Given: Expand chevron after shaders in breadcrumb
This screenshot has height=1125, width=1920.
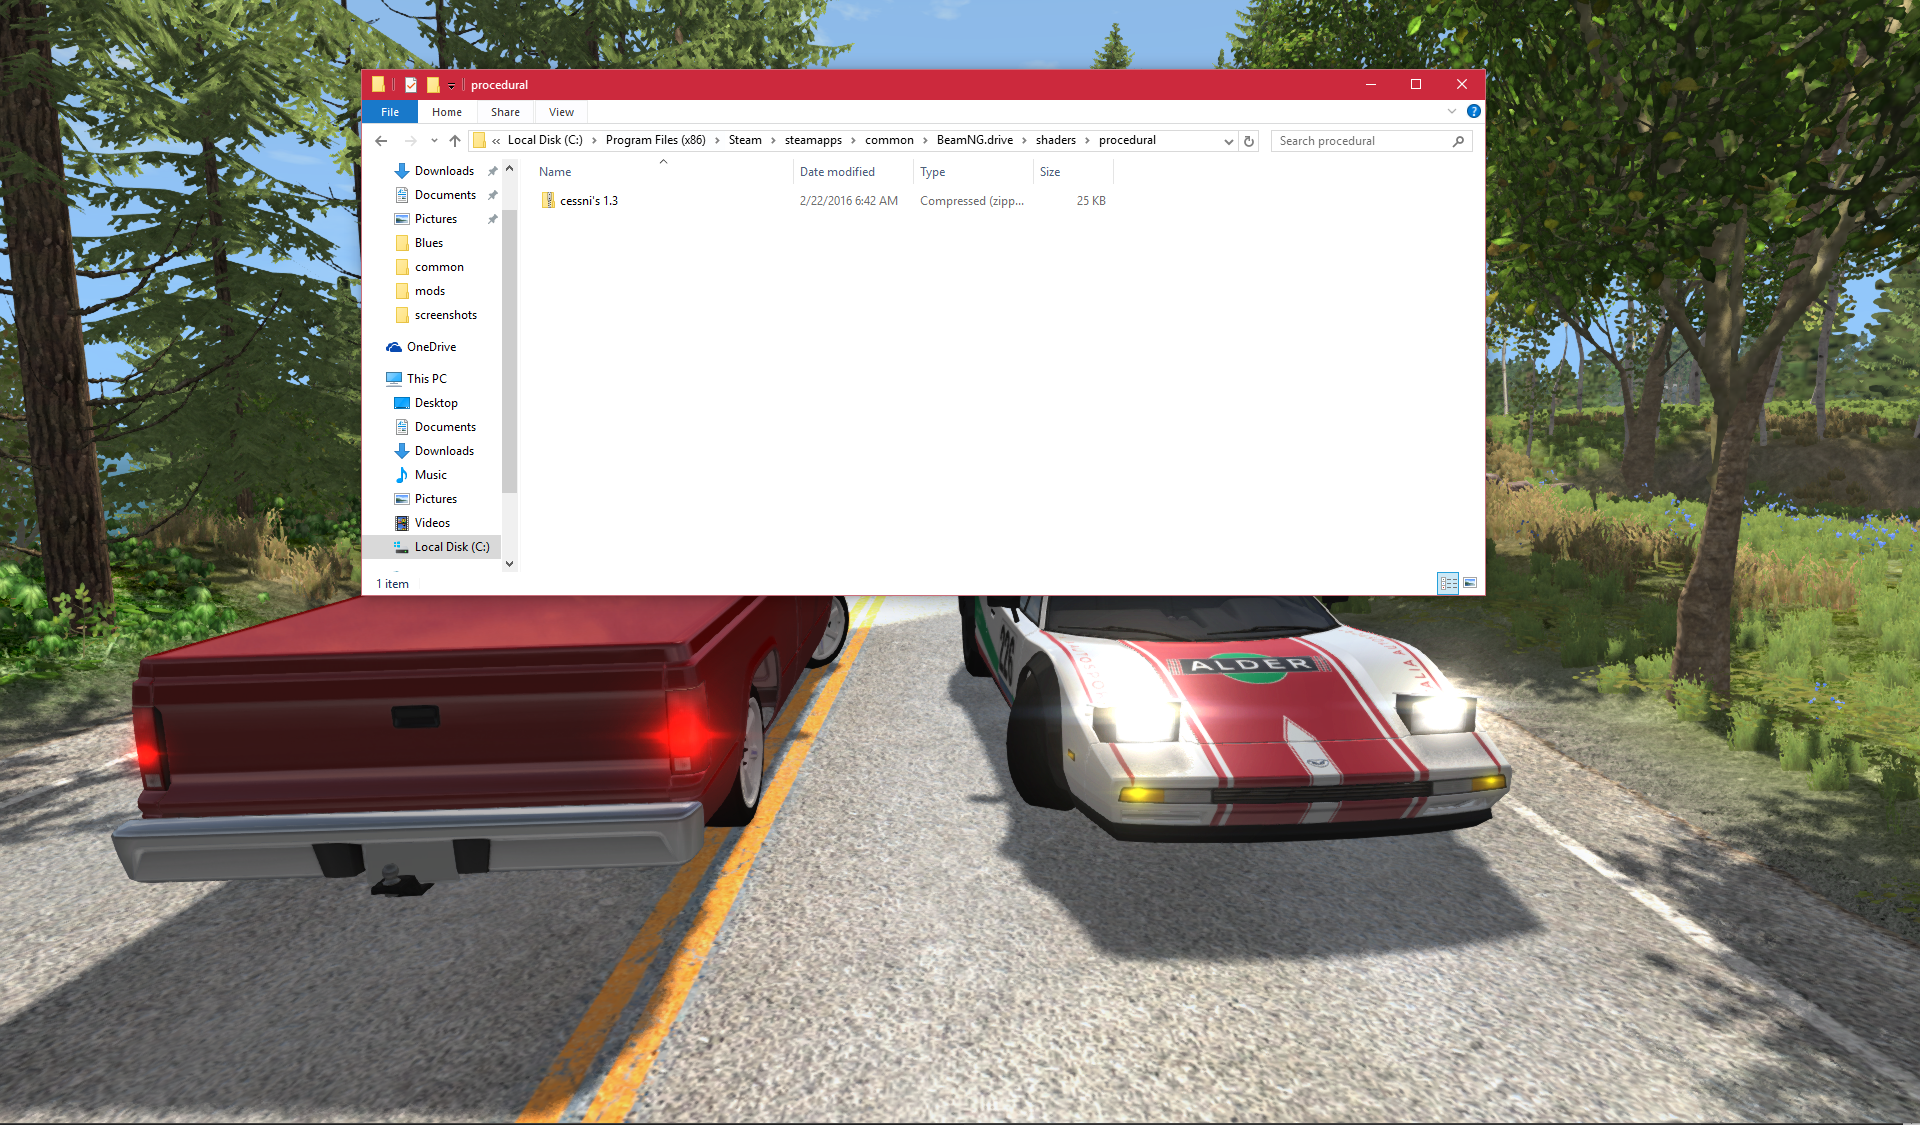Looking at the screenshot, I should click(x=1088, y=141).
